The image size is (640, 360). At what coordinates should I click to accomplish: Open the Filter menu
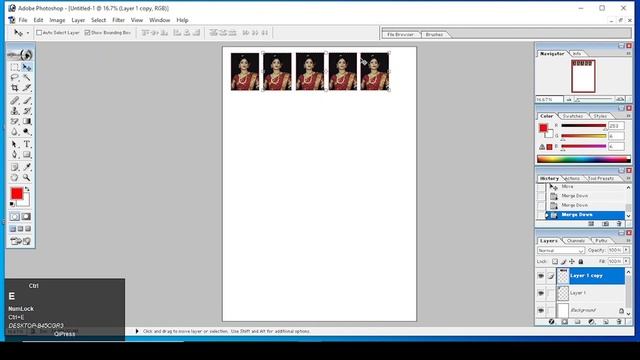tap(118, 20)
